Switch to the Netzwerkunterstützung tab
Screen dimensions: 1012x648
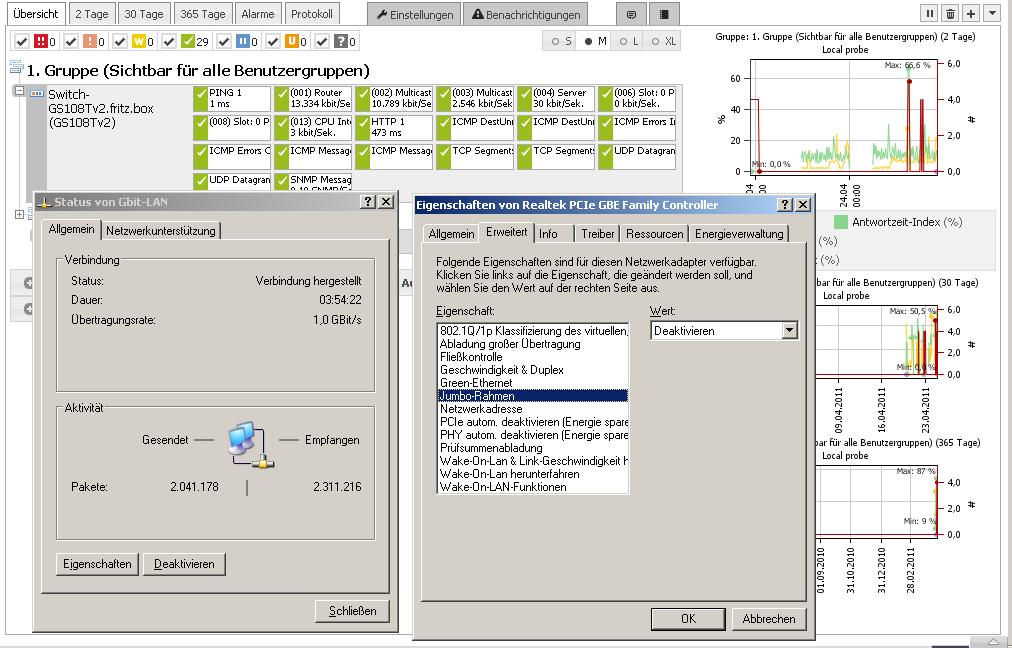[161, 230]
